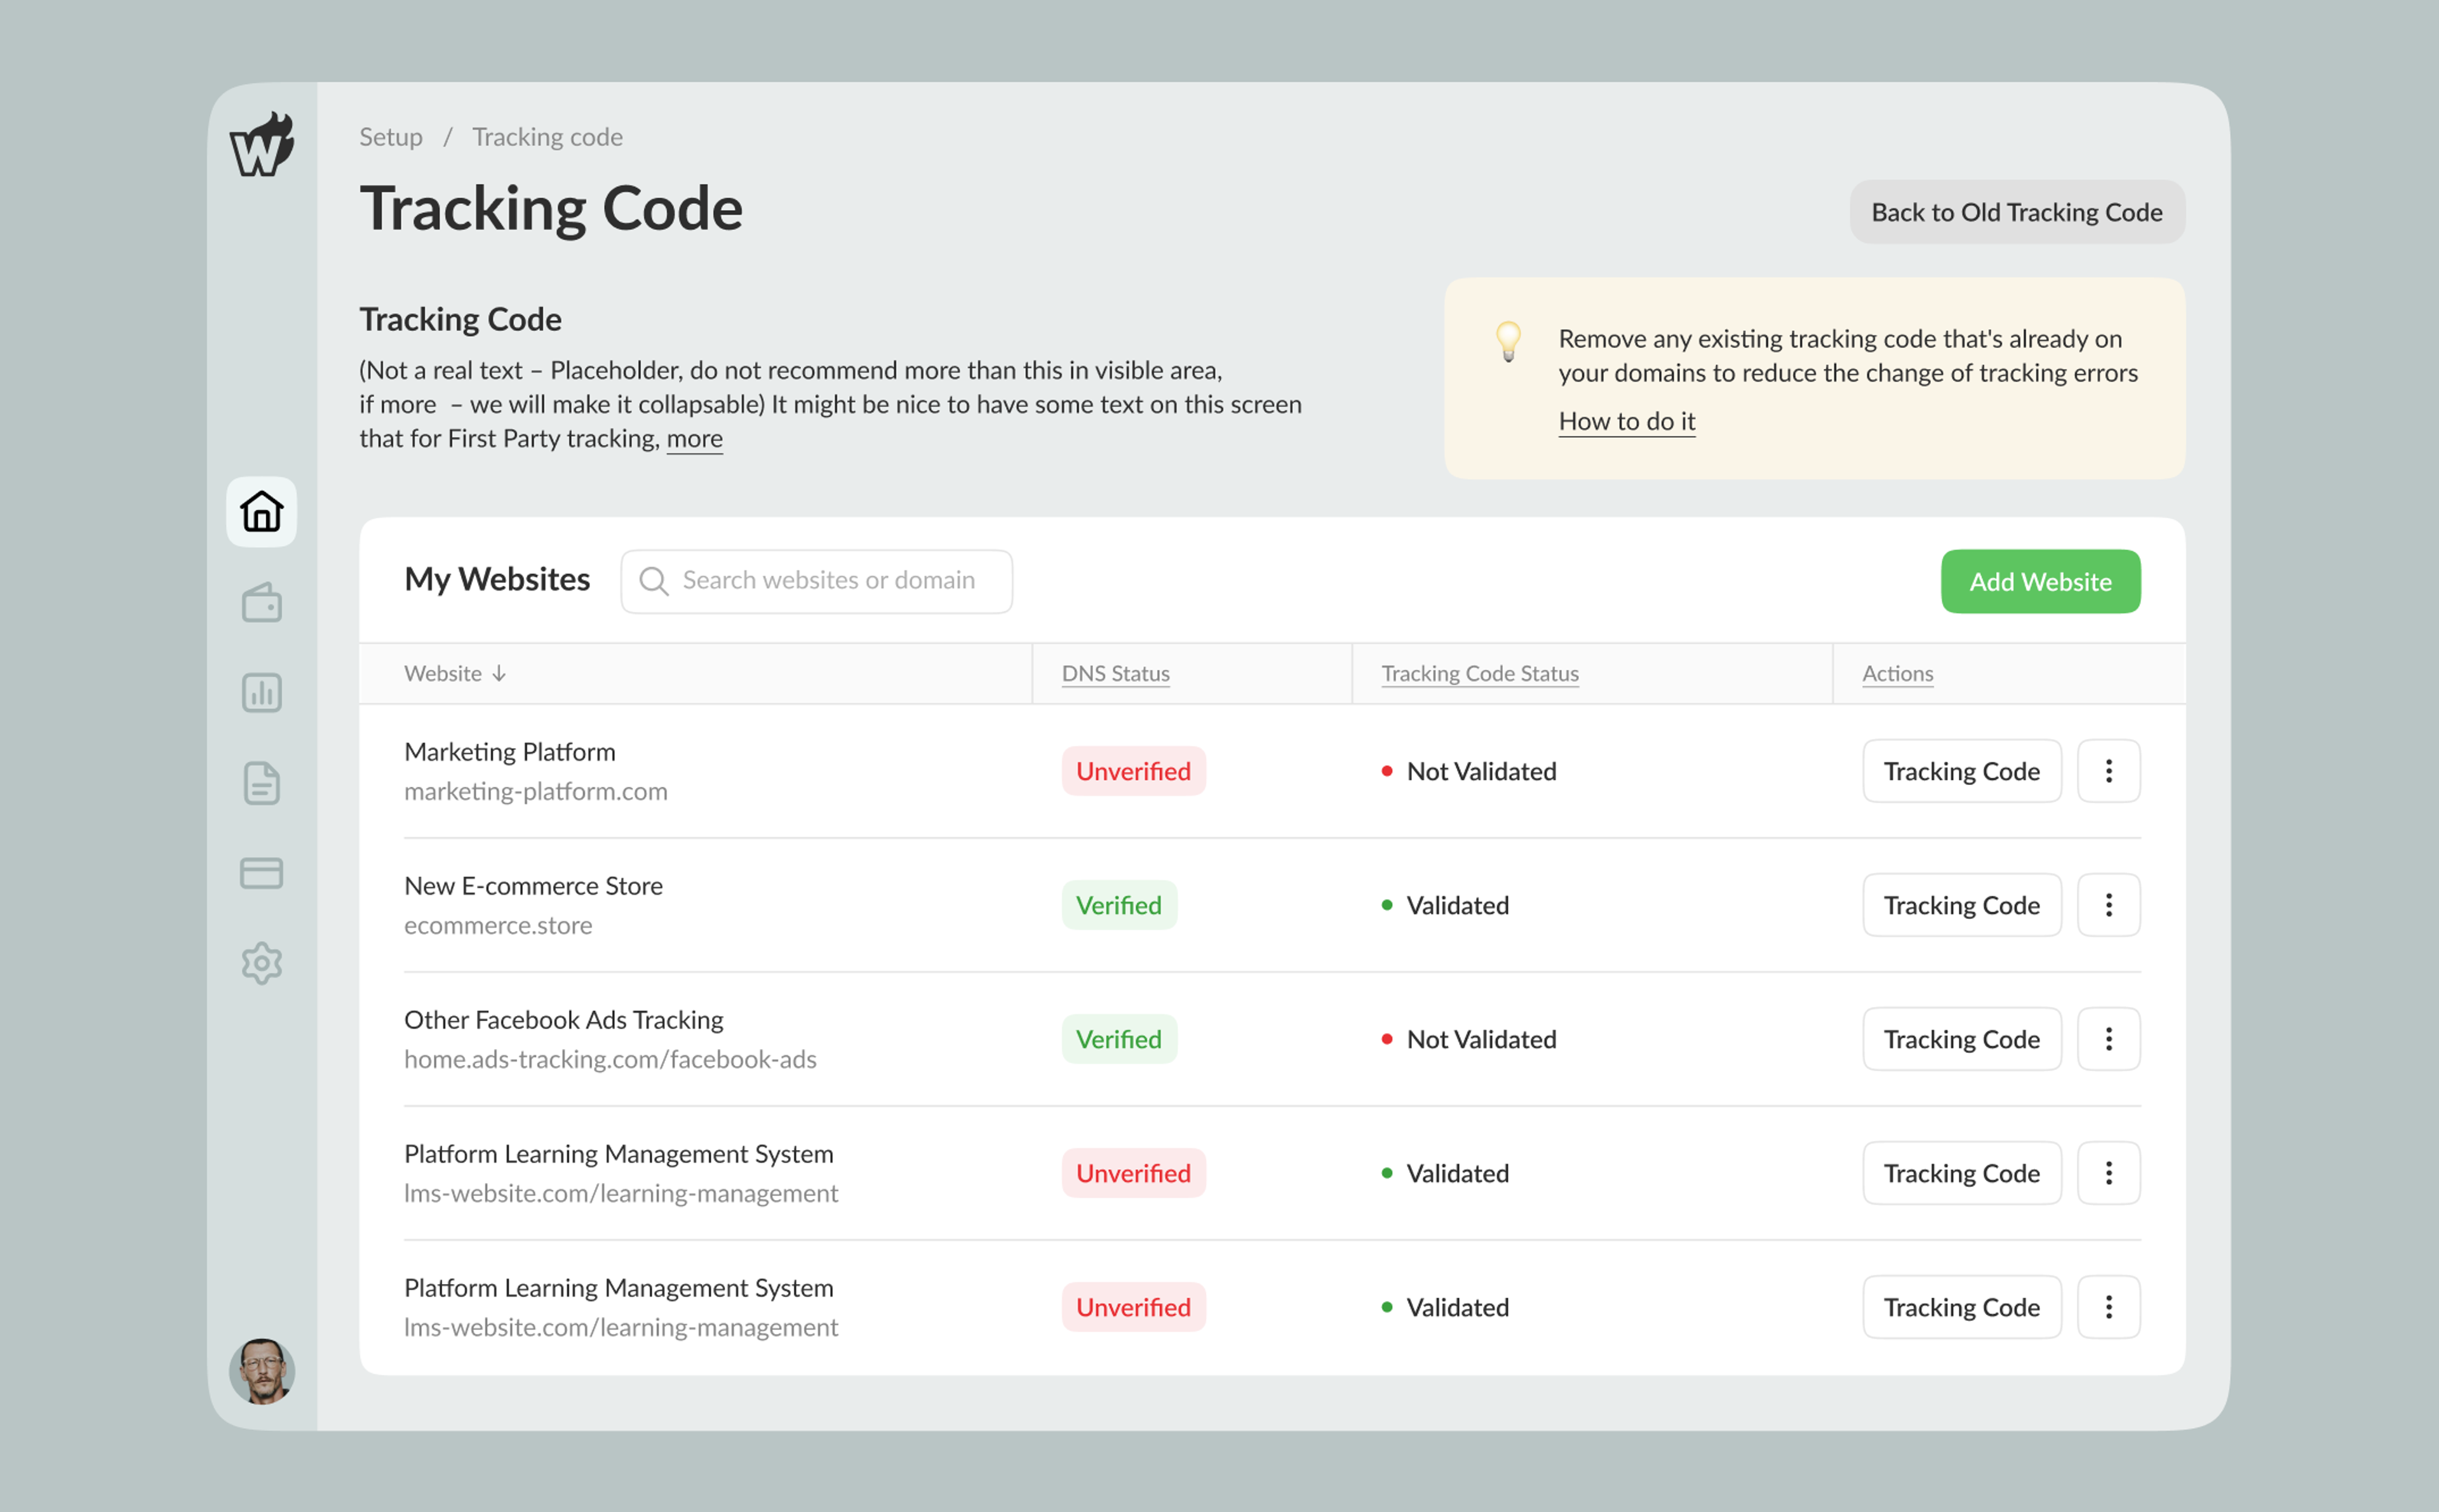The width and height of the screenshot is (2439, 1512).
Task: Click the user avatar photo
Action: pyautogui.click(x=262, y=1371)
